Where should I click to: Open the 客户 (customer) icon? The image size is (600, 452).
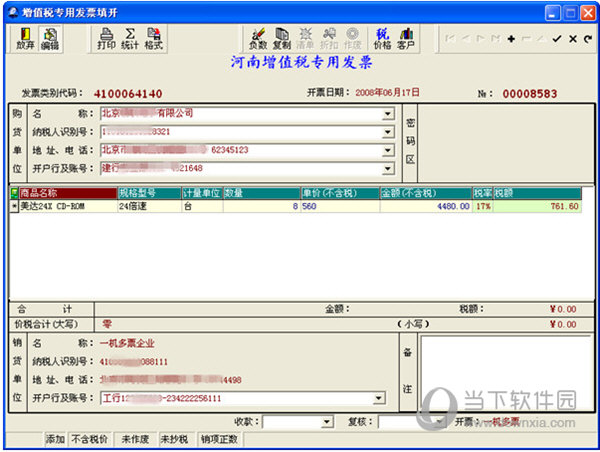click(406, 39)
